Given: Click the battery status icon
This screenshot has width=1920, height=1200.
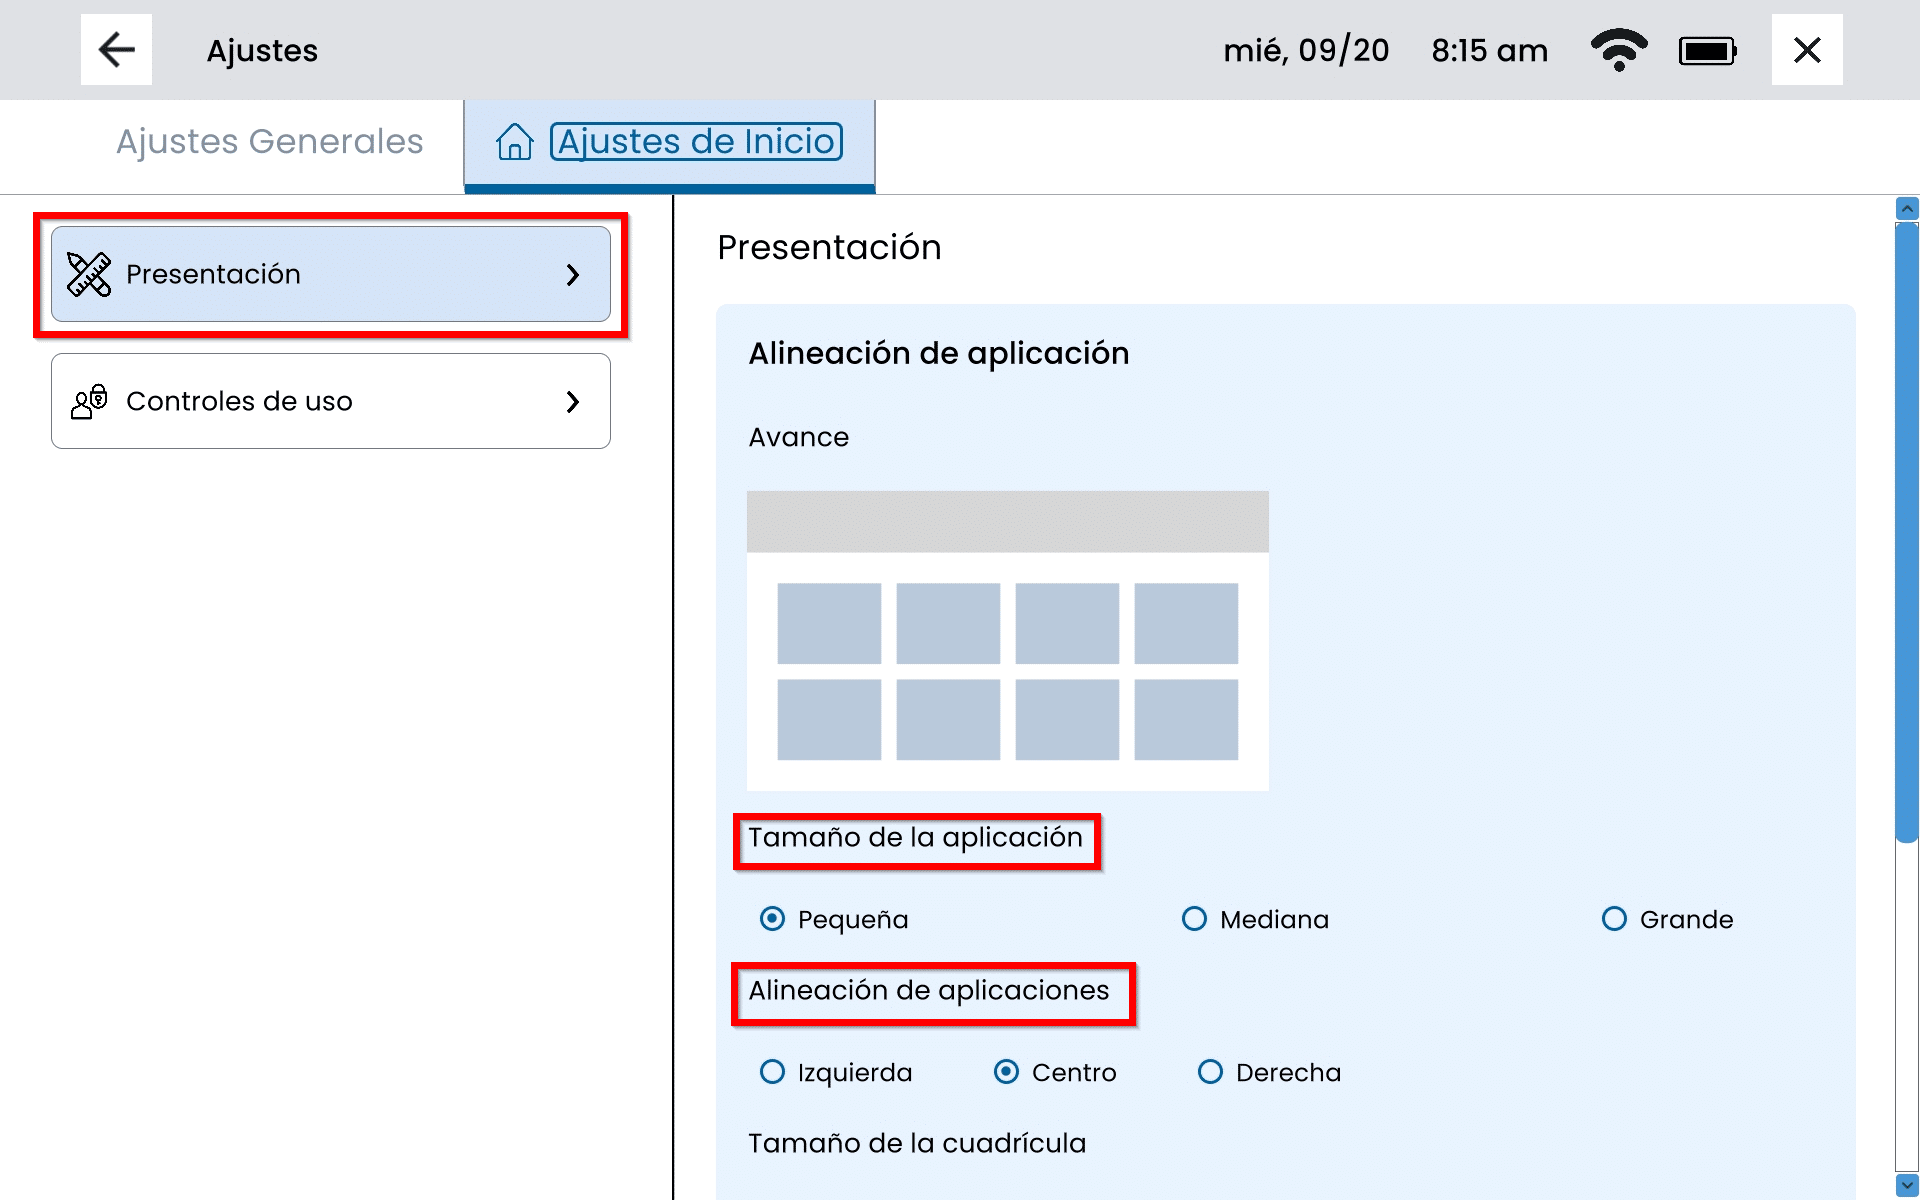Looking at the screenshot, I should coord(1707,51).
